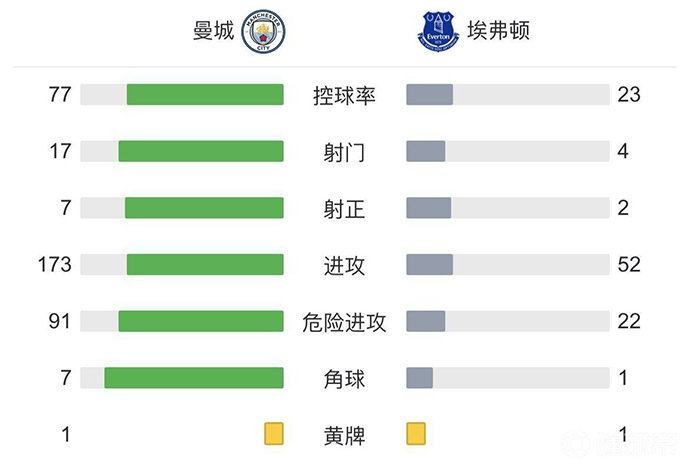Select the 控球率 stat label
Image resolution: width=690 pixels, height=464 pixels.
click(x=344, y=96)
